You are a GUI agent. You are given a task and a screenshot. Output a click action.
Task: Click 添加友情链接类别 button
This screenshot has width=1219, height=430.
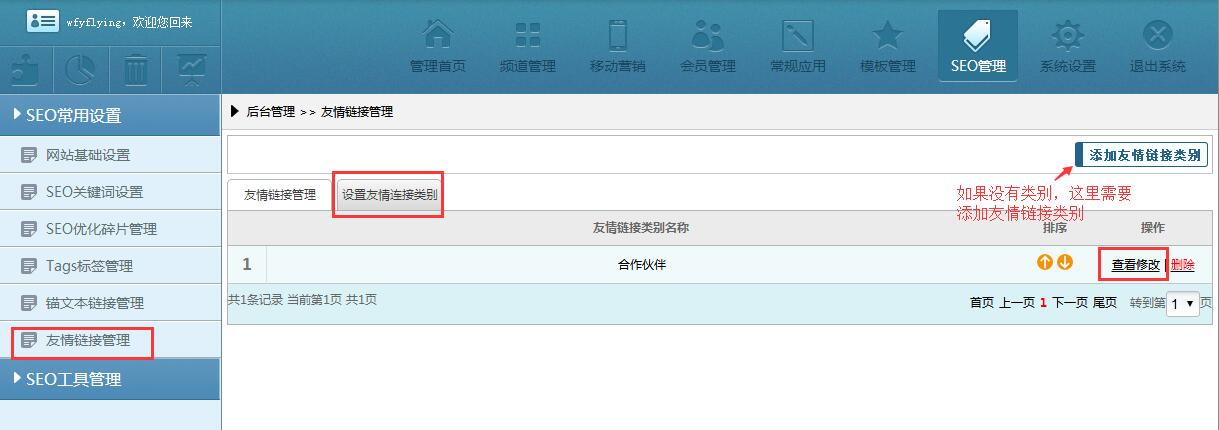click(x=1143, y=155)
